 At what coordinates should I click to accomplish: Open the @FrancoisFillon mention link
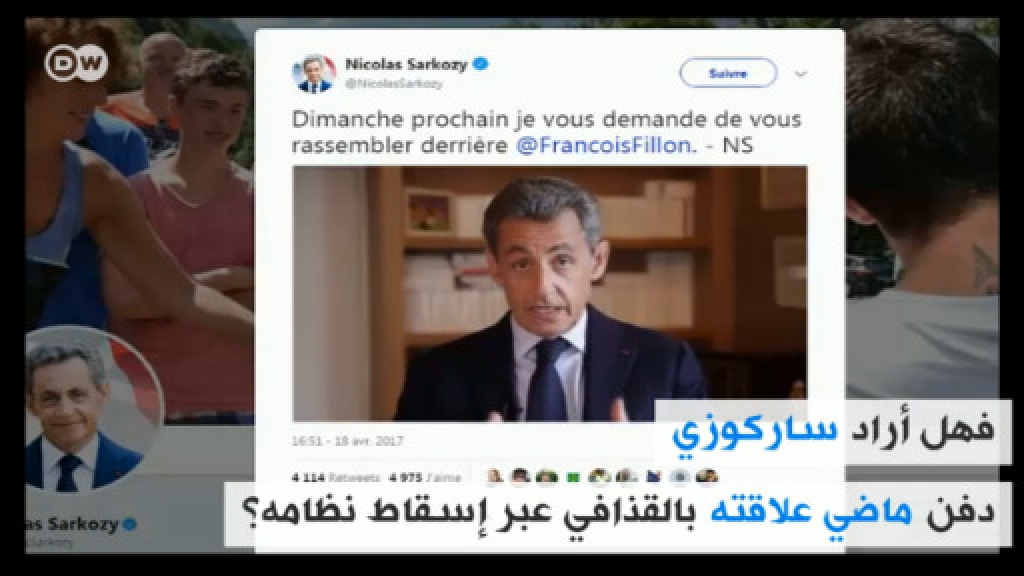(603, 145)
